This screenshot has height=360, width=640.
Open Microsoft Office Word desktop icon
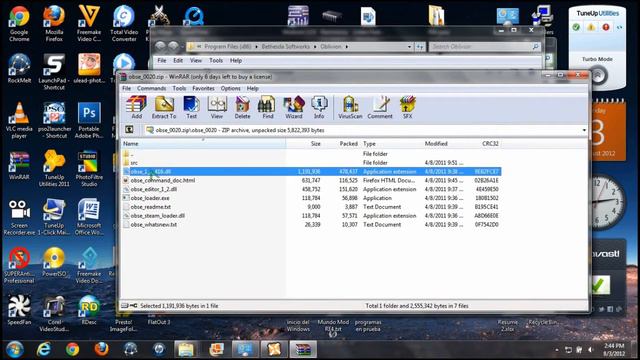tap(89, 217)
